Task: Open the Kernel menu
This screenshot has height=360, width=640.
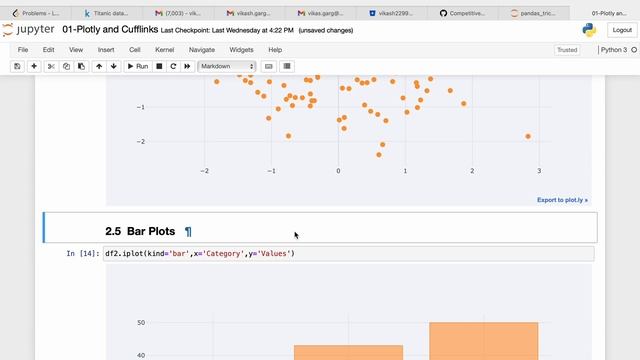Action: pos(164,50)
